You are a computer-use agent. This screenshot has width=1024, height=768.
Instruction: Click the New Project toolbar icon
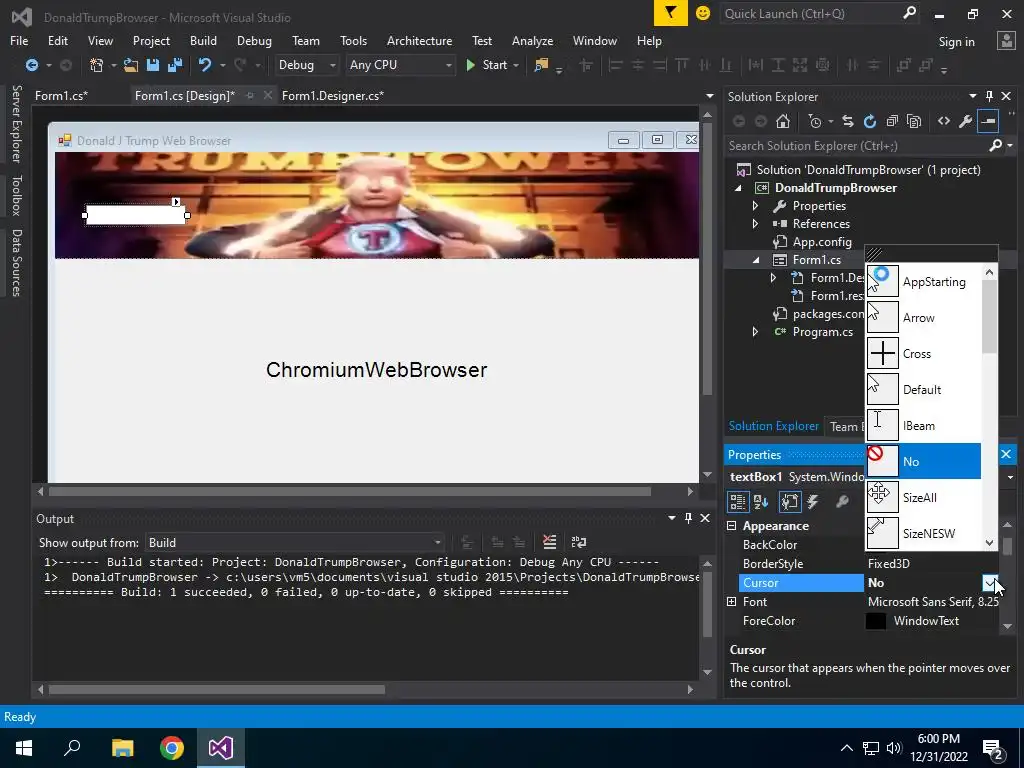point(97,65)
